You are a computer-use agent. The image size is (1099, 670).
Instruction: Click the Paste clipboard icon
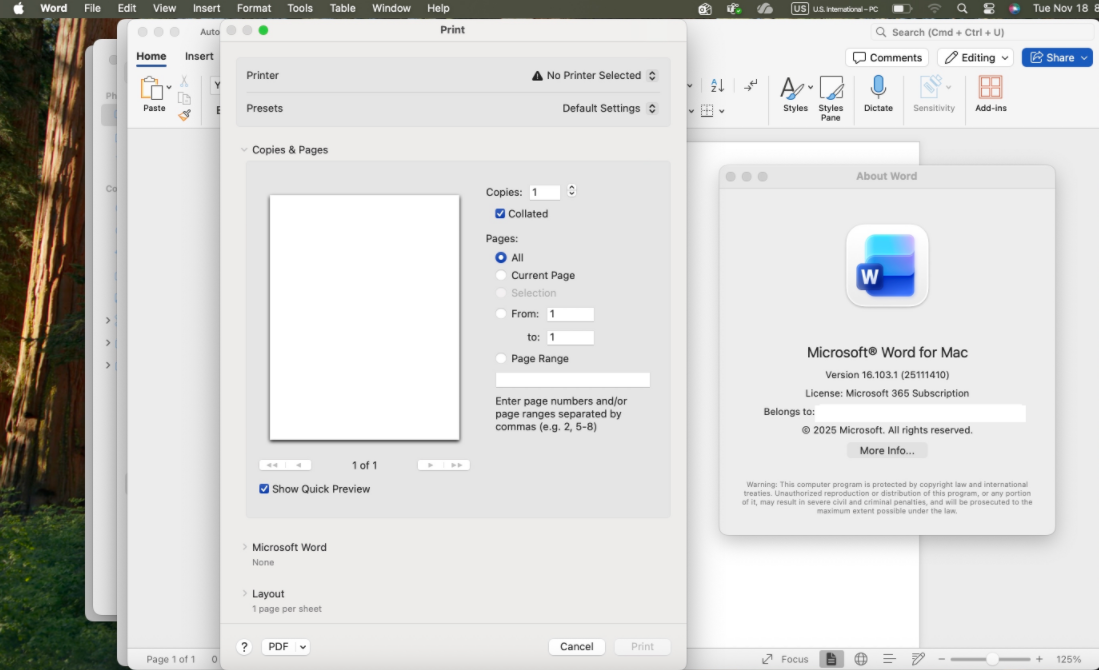coord(152,89)
